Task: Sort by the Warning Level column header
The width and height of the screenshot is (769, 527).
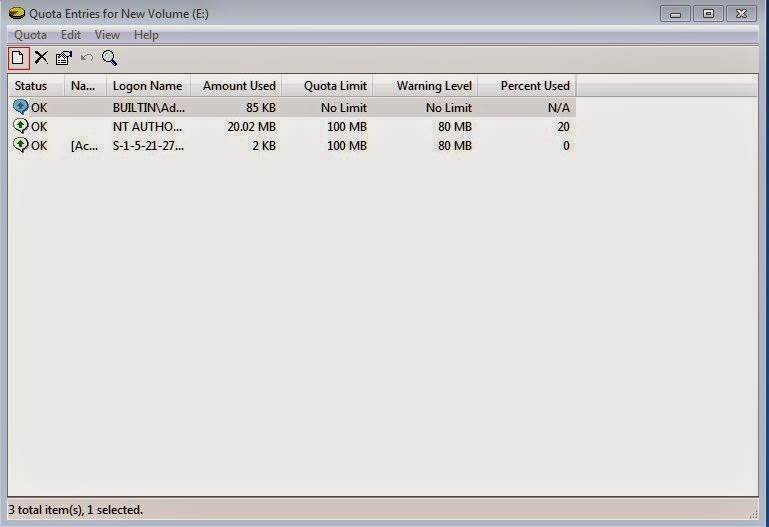Action: pos(425,86)
